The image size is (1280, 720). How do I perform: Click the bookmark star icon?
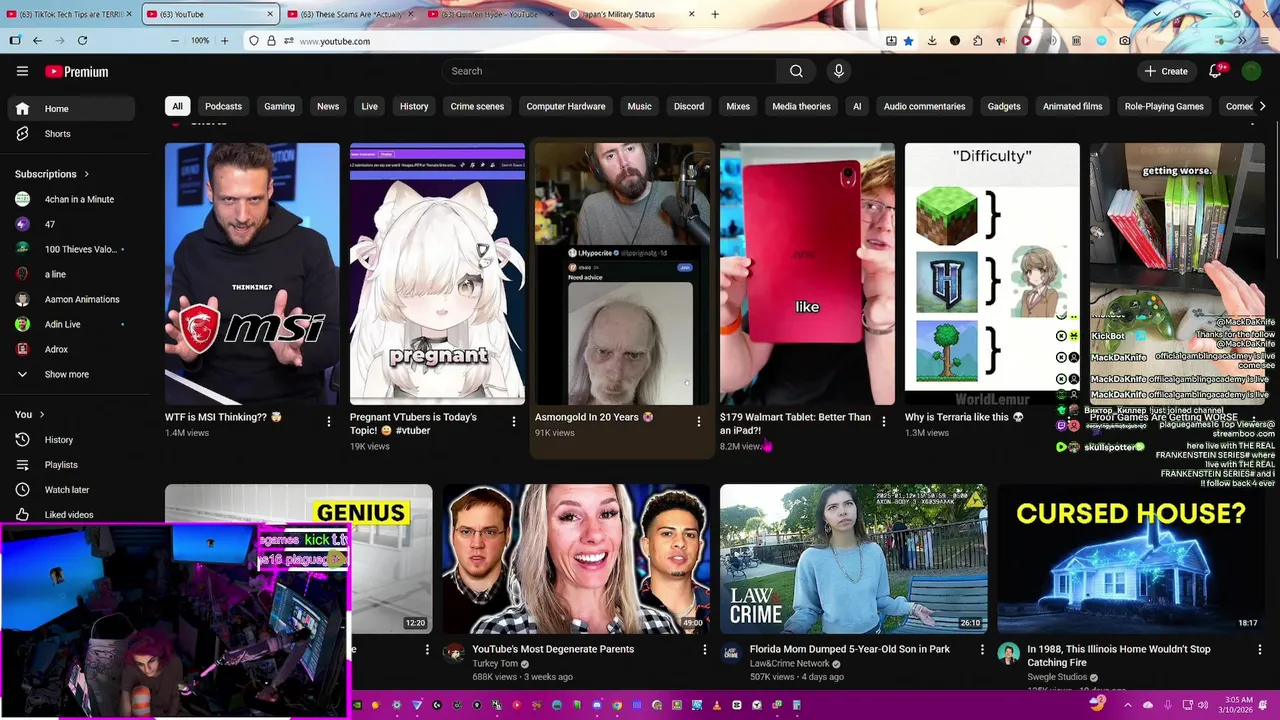pos(908,41)
